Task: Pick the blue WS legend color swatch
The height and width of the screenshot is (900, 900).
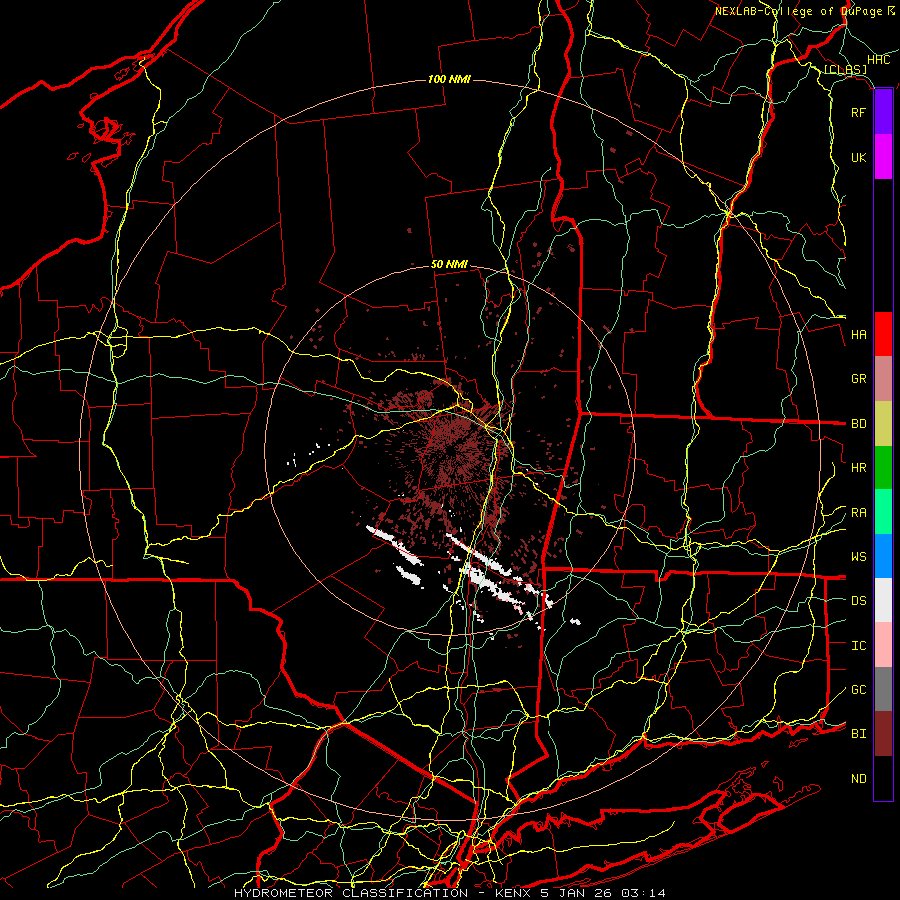Action: point(883,556)
